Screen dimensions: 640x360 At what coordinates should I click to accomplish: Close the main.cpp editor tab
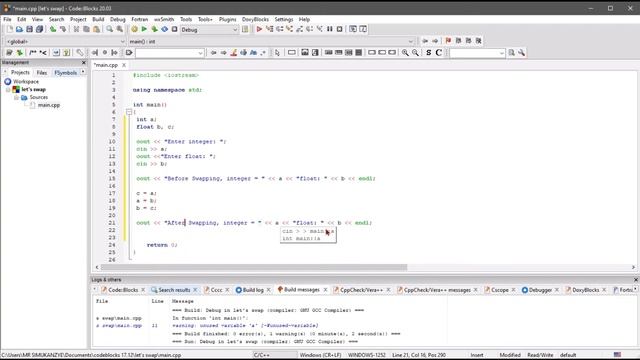(x=124, y=65)
